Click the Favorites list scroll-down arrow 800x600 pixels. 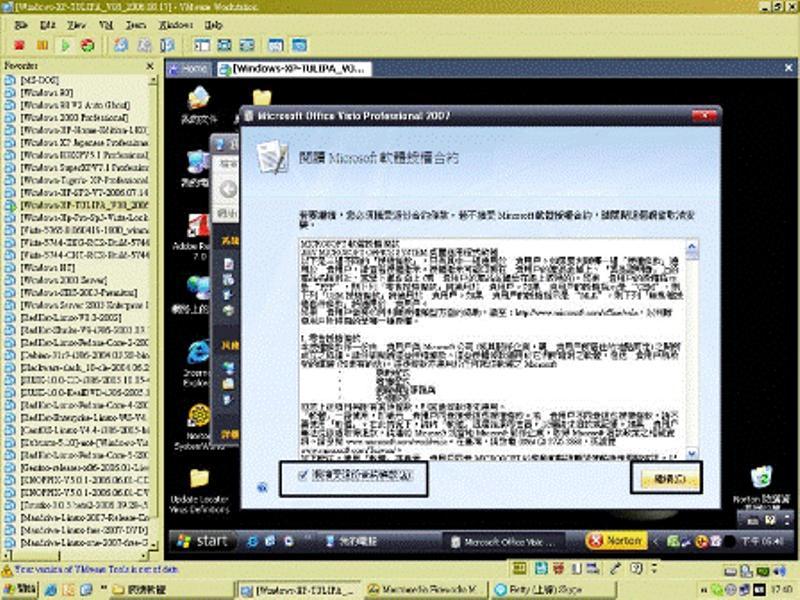153,546
